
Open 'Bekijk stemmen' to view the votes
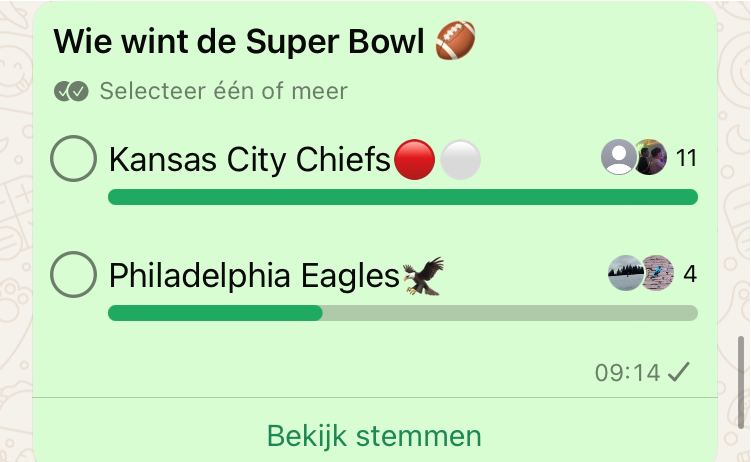(x=374, y=436)
